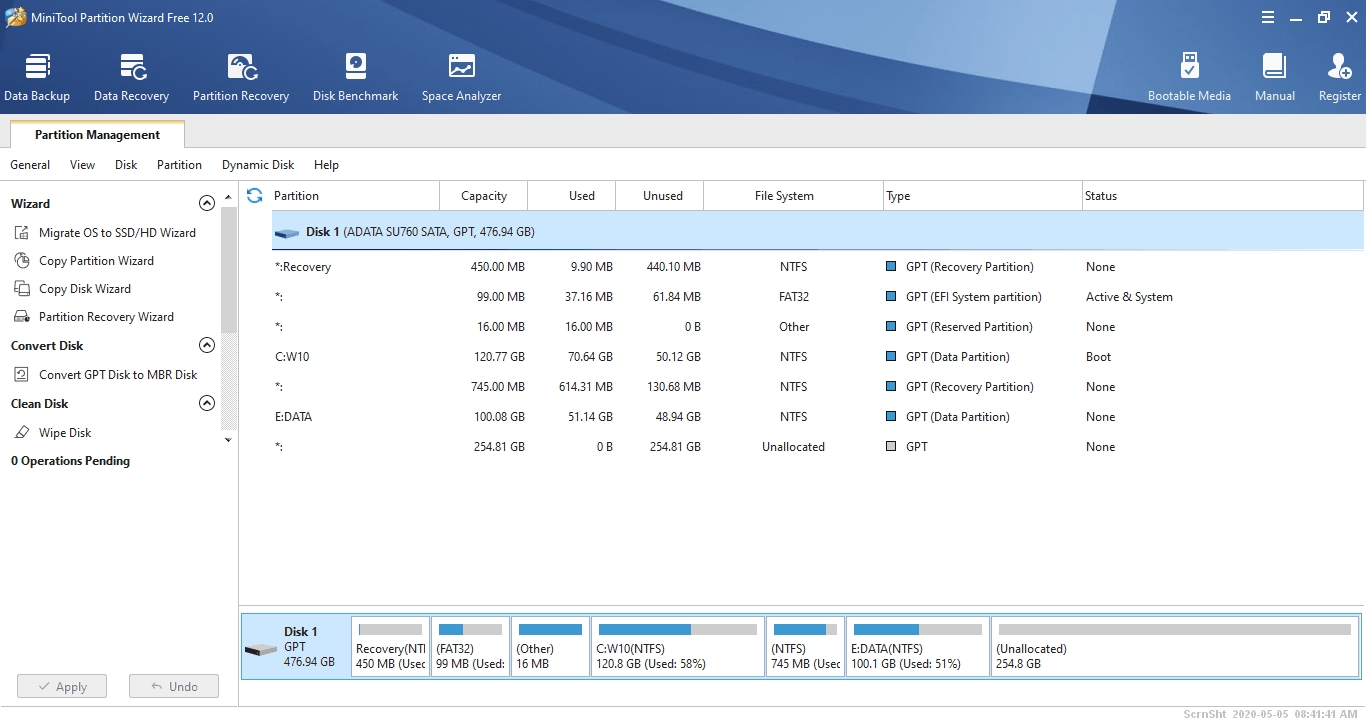Open Space Analyzer tool
1366x728 pixels.
tap(461, 78)
